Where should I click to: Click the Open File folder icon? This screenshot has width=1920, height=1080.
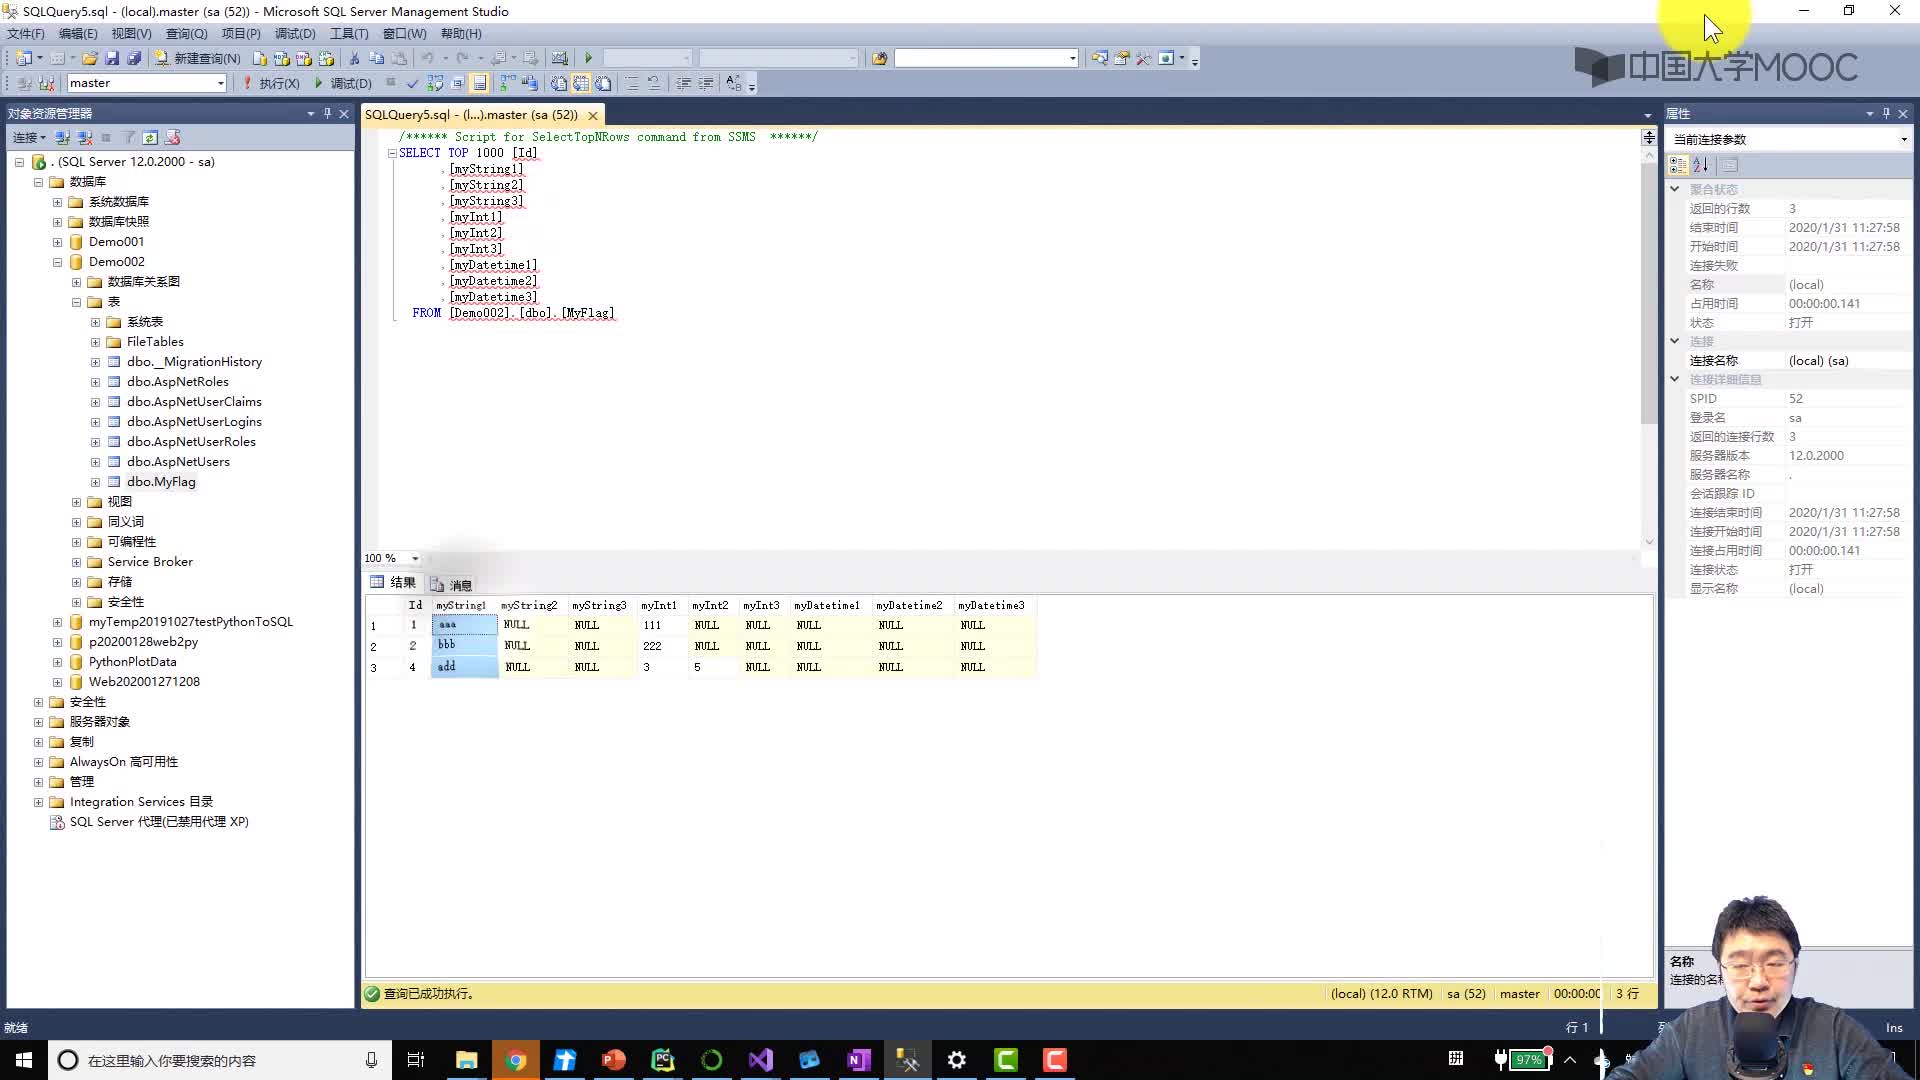(x=90, y=58)
